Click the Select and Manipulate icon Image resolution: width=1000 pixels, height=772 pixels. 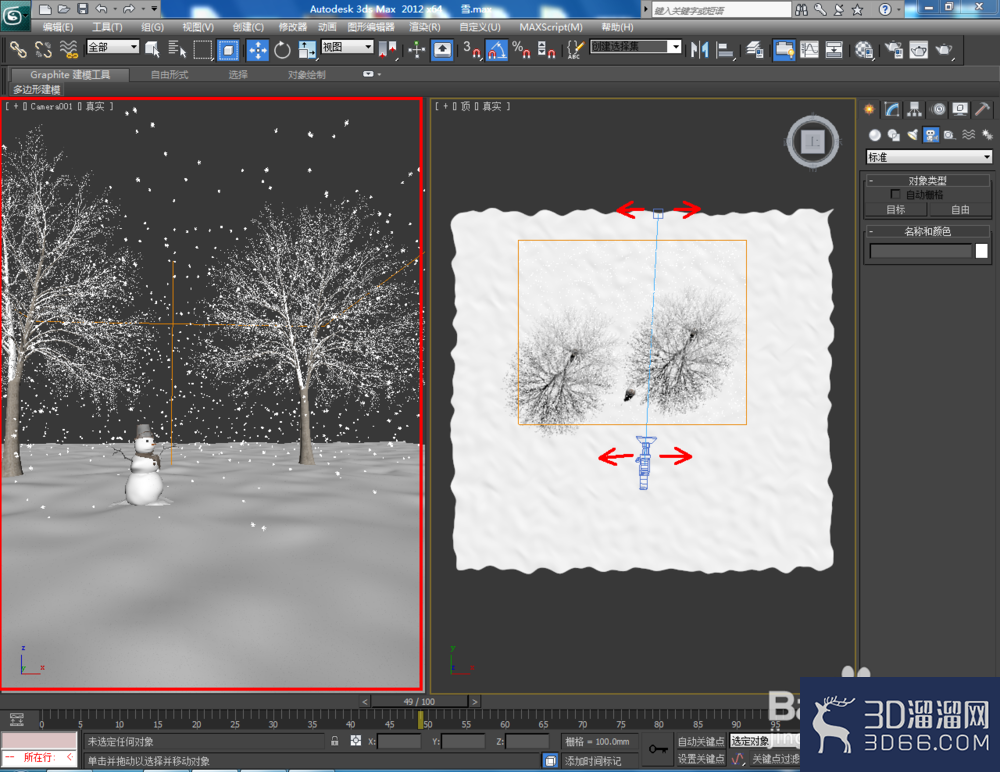click(x=416, y=49)
